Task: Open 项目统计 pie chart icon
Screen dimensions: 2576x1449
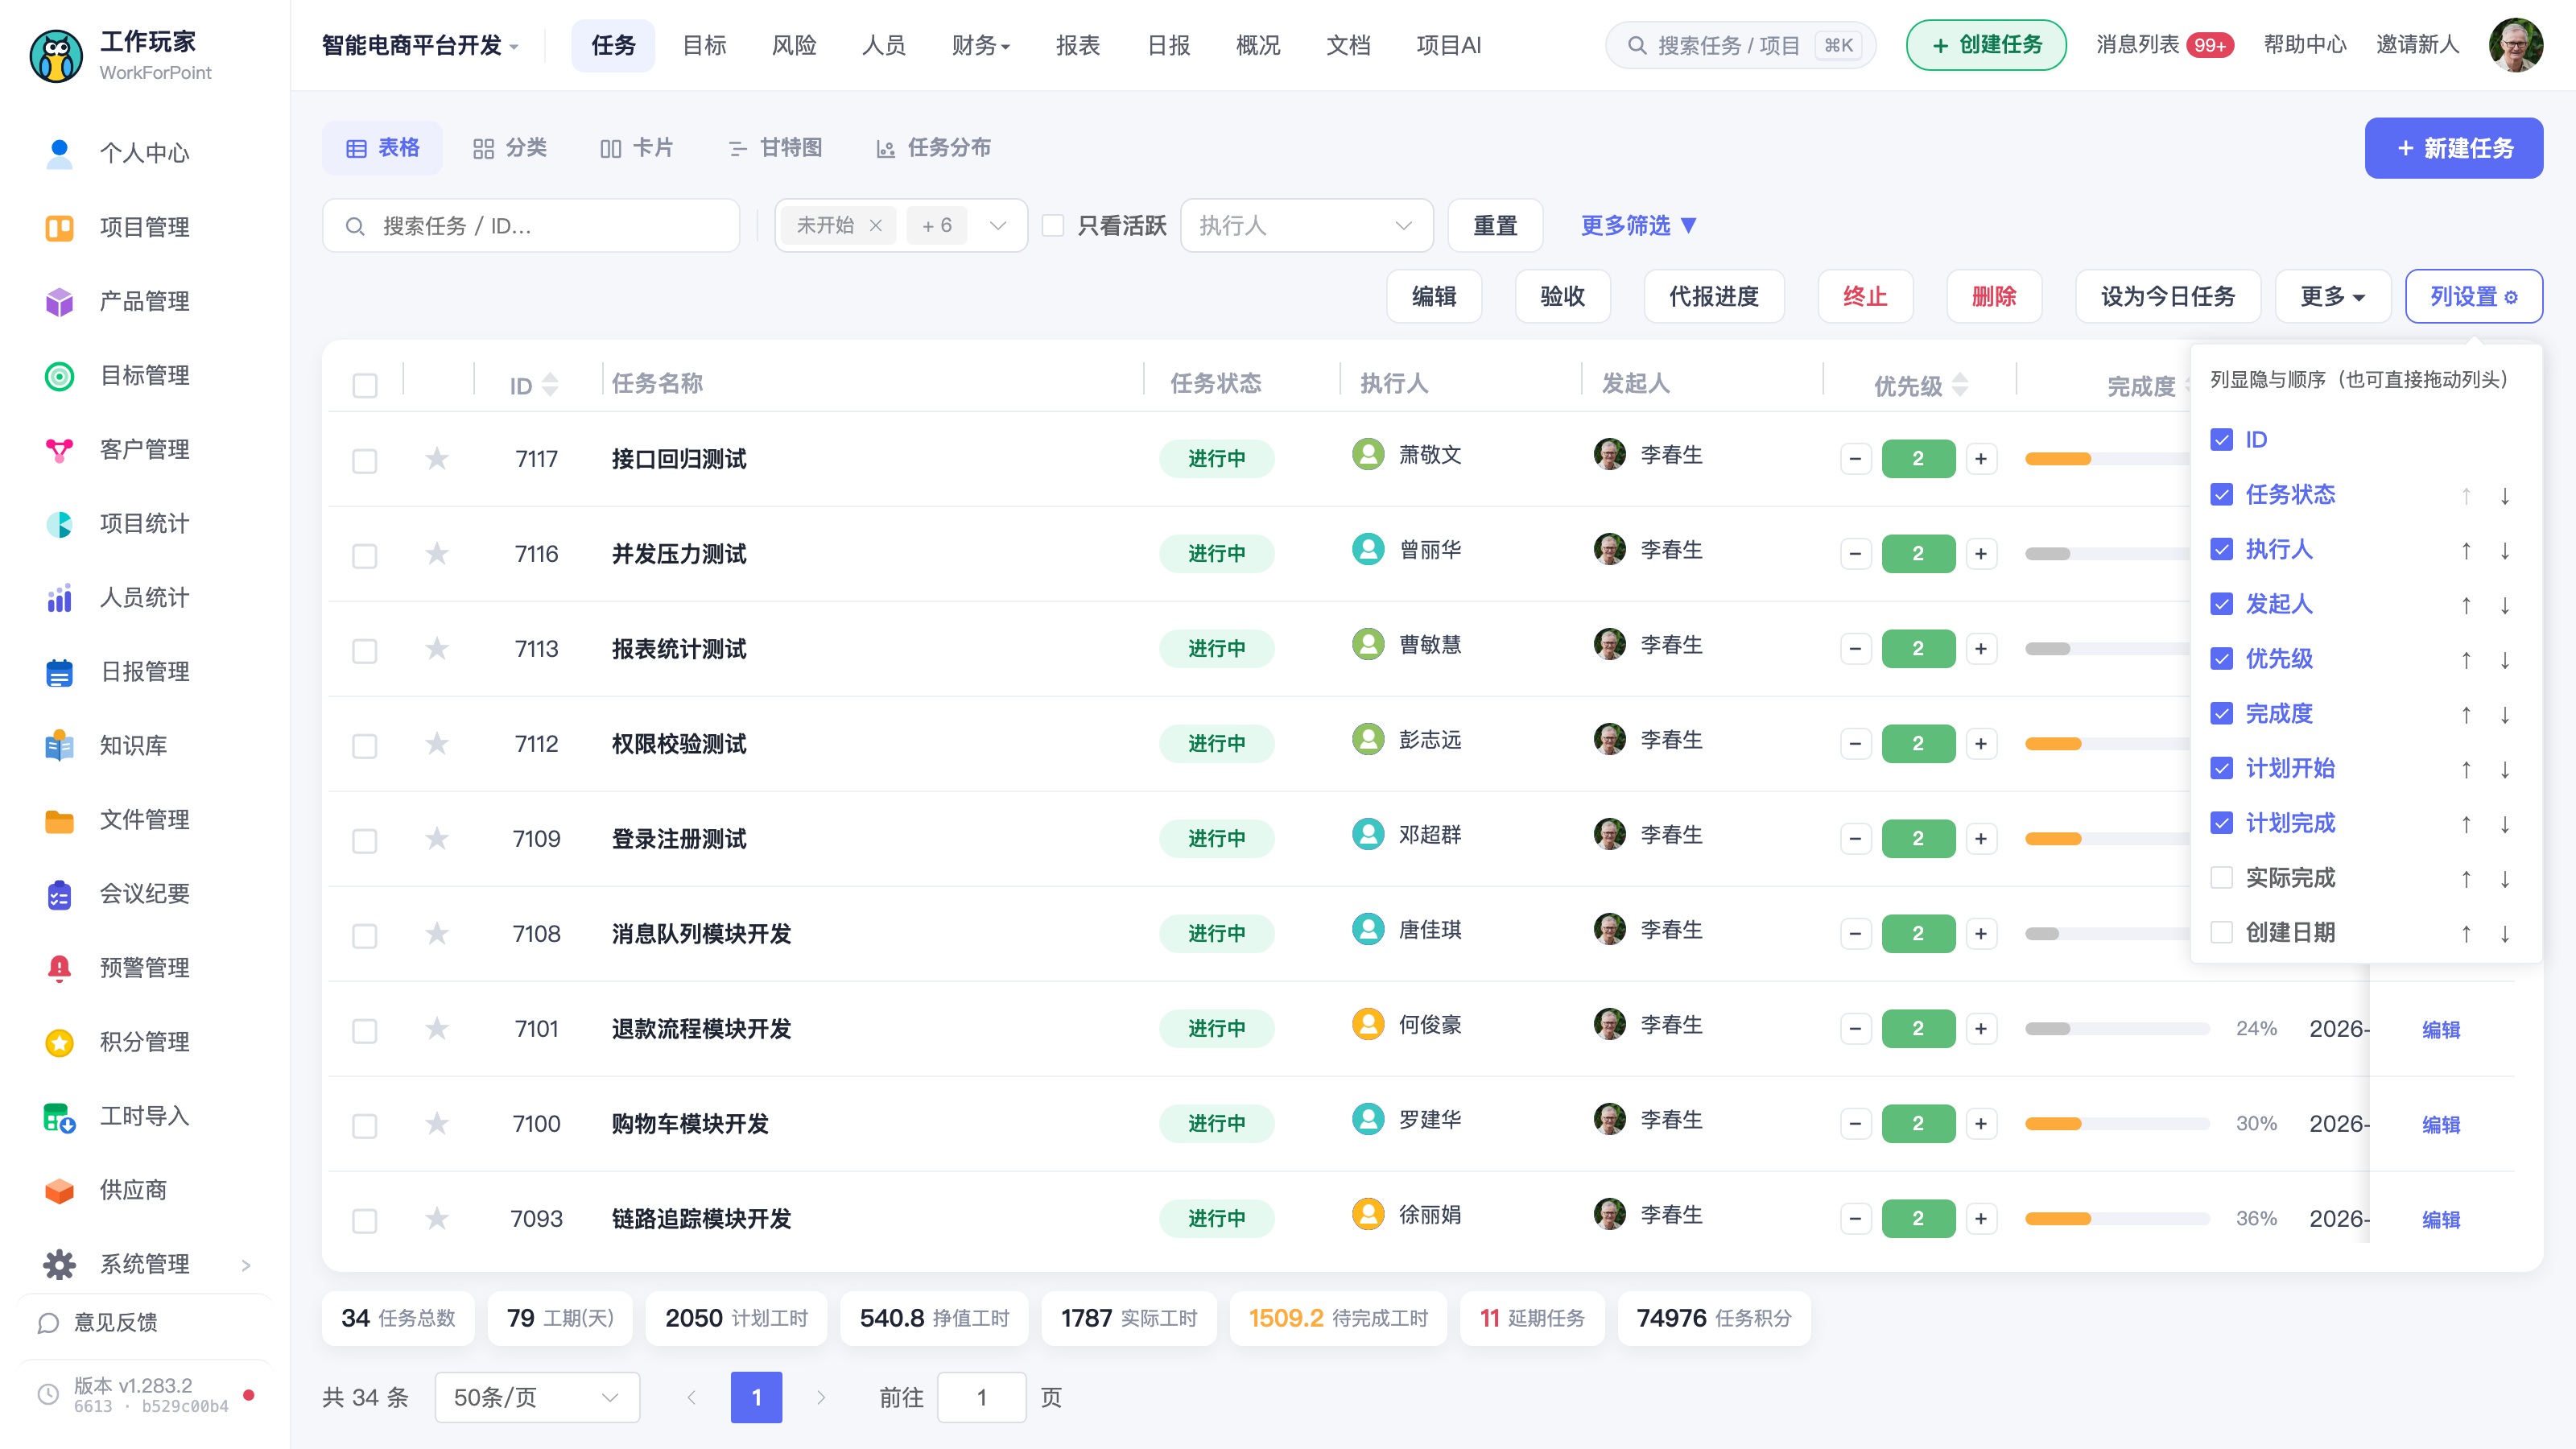Action: point(59,523)
